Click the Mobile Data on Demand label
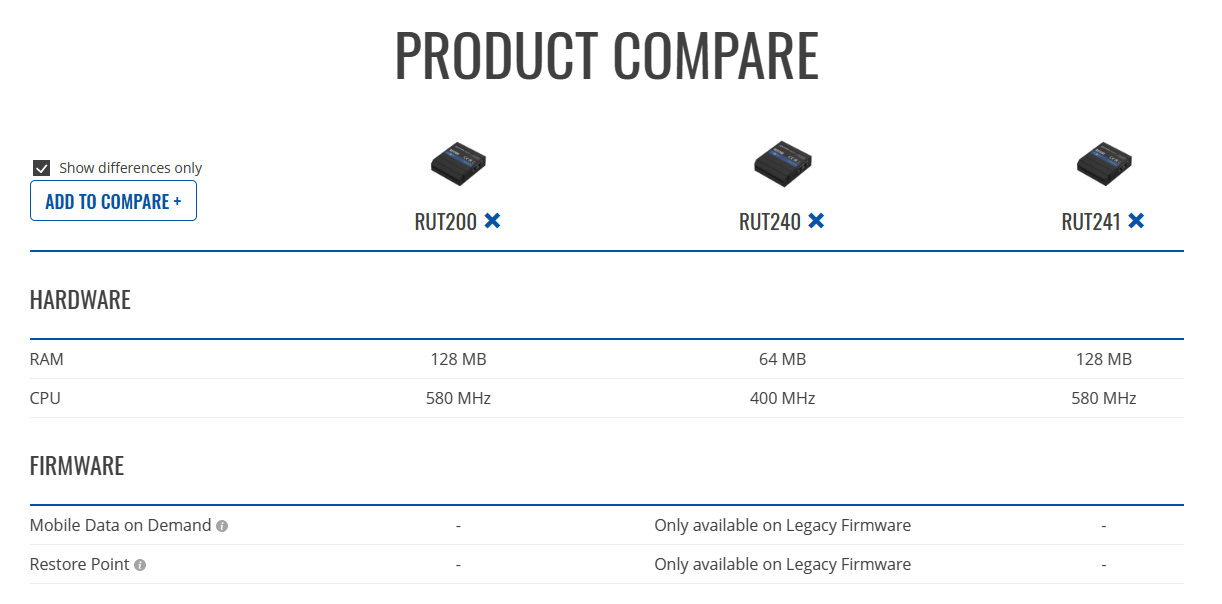 coord(120,525)
